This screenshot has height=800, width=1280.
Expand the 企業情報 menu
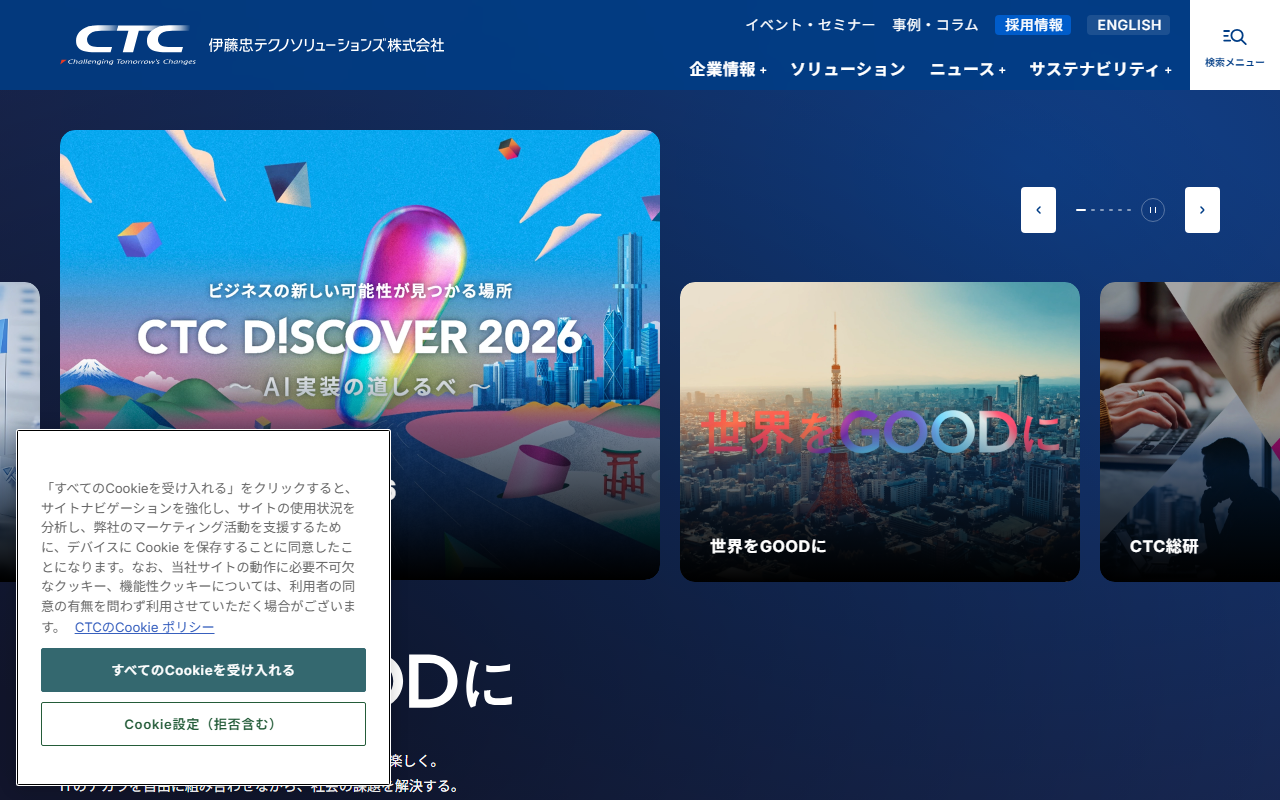[x=728, y=69]
